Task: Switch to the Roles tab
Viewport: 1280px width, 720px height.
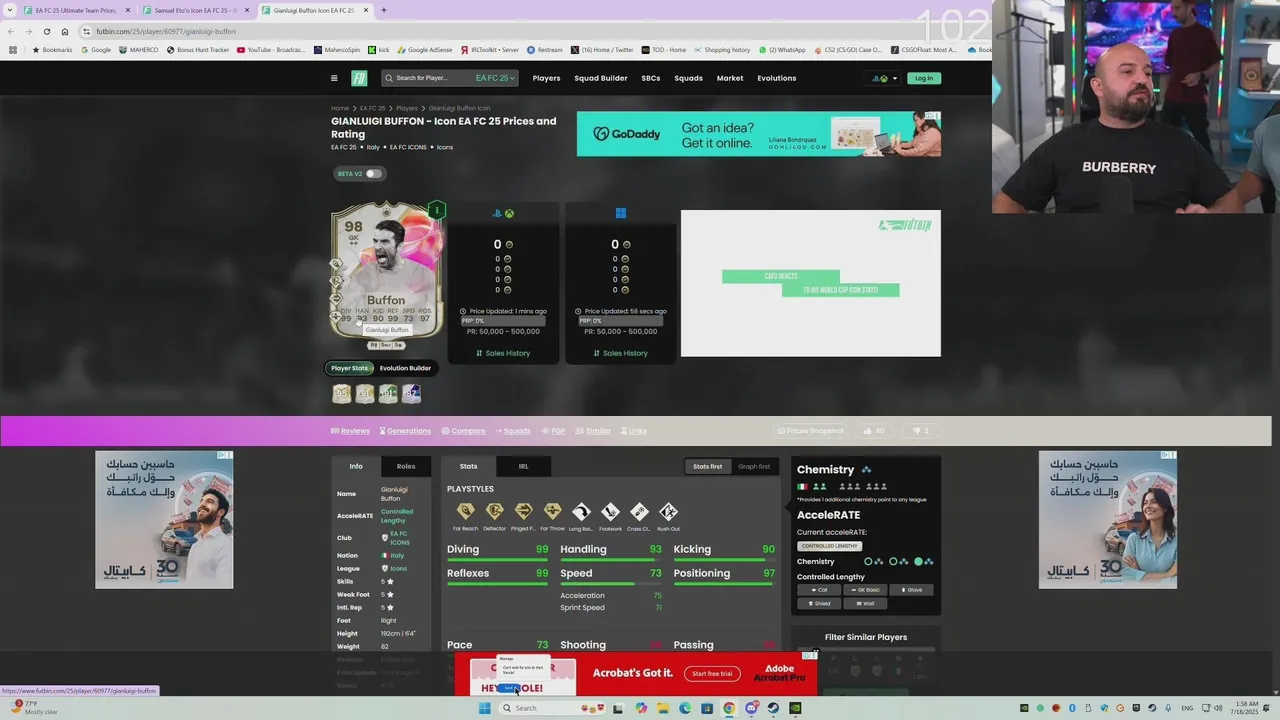Action: 406,466
